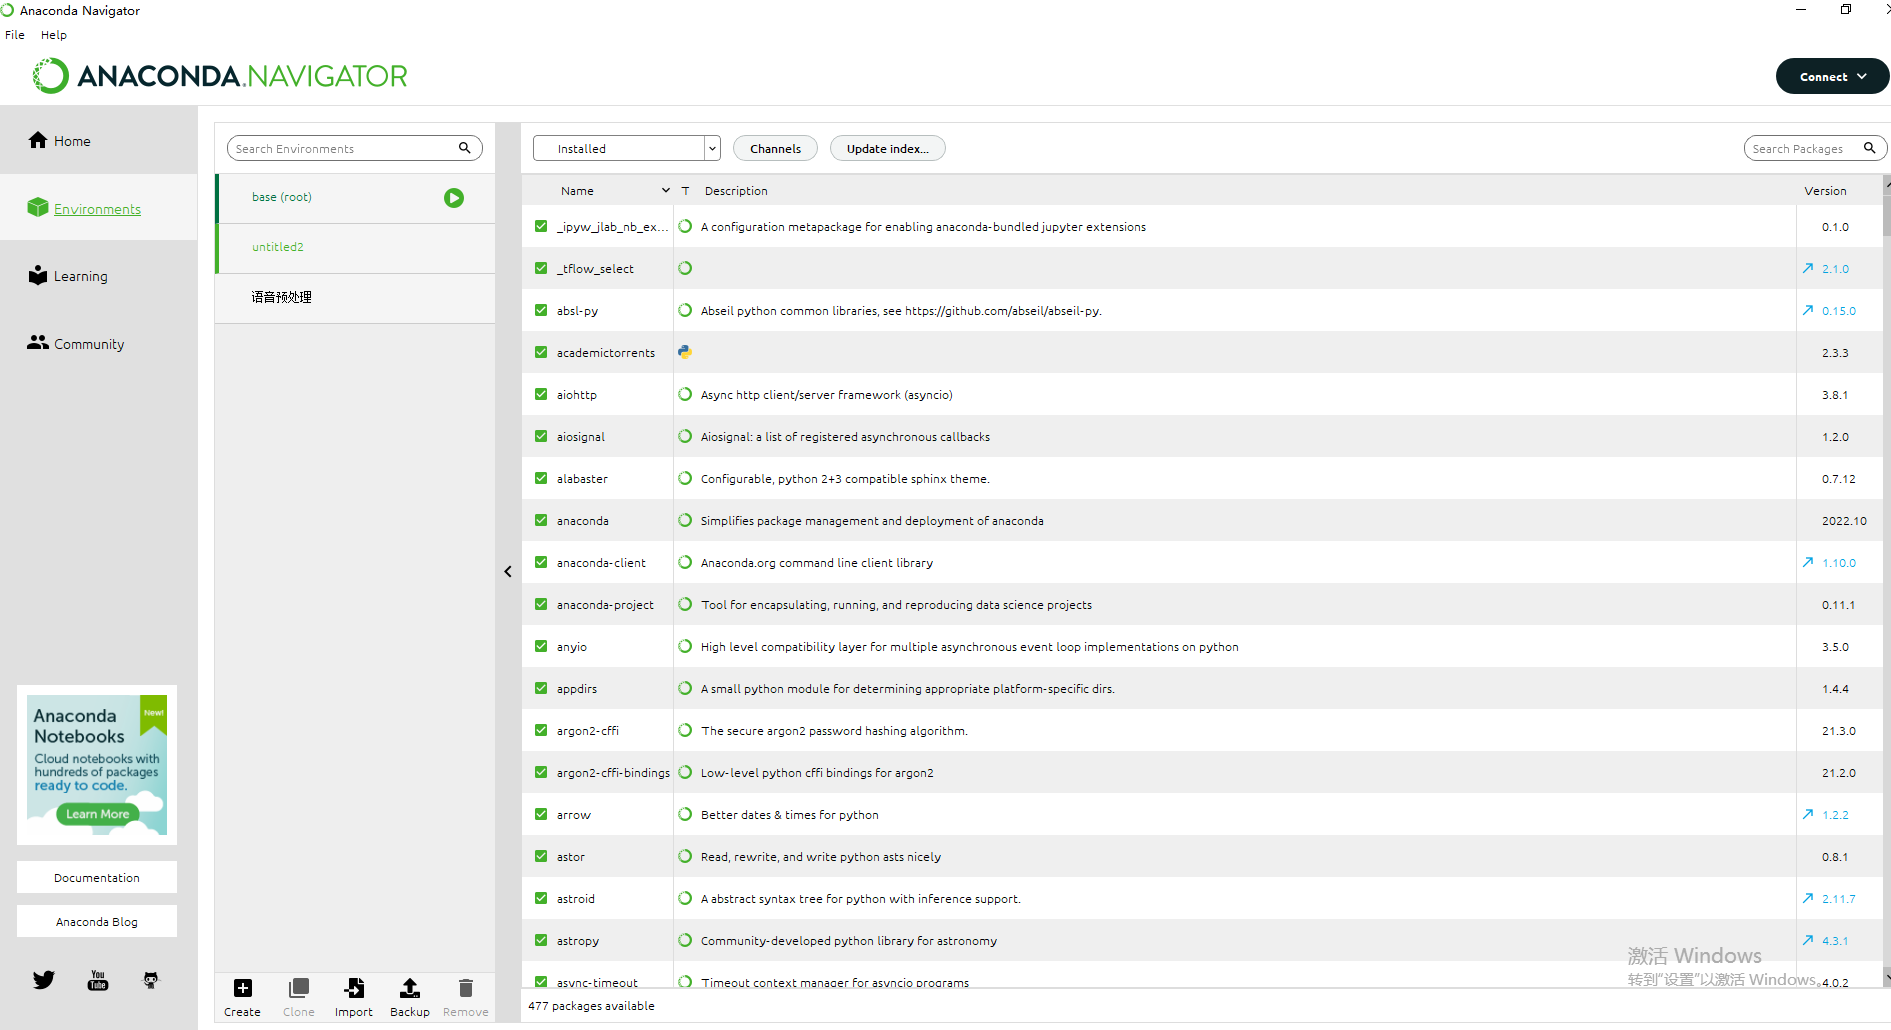Click the Description column header
Screen dimensions: 1891x1030
(x=736, y=191)
